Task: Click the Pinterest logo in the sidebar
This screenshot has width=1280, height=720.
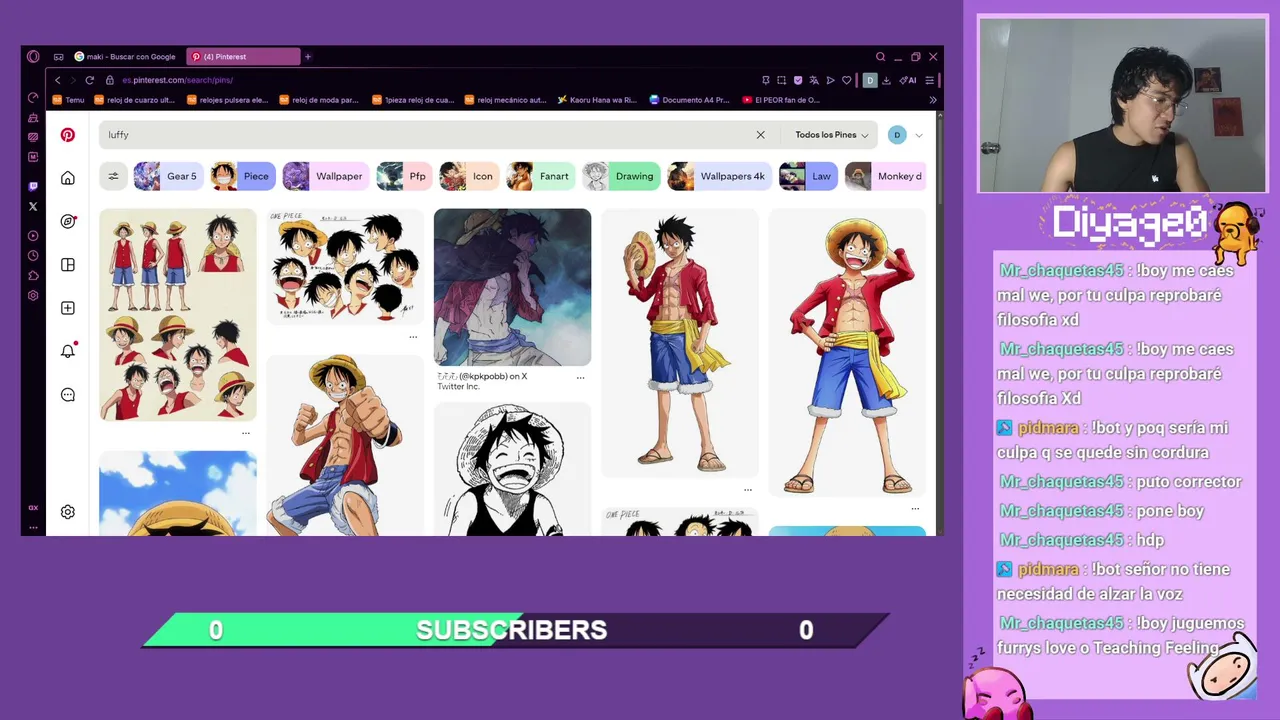Action: (x=68, y=135)
